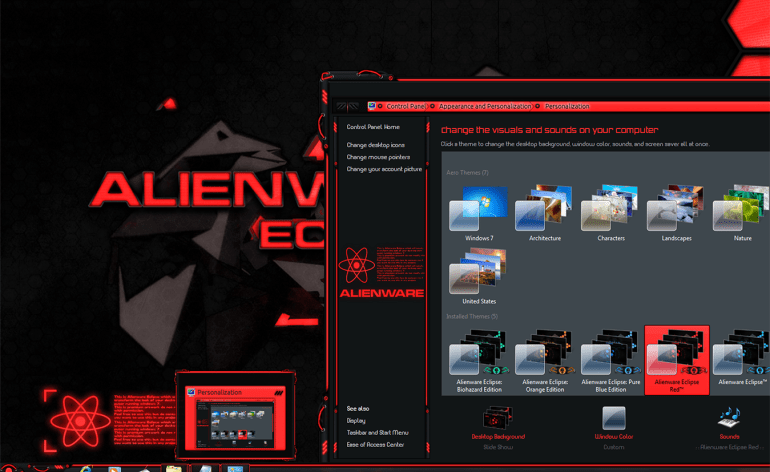The height and width of the screenshot is (472, 770).
Task: Click the Installed Themes (5) group header
Action: point(471,316)
